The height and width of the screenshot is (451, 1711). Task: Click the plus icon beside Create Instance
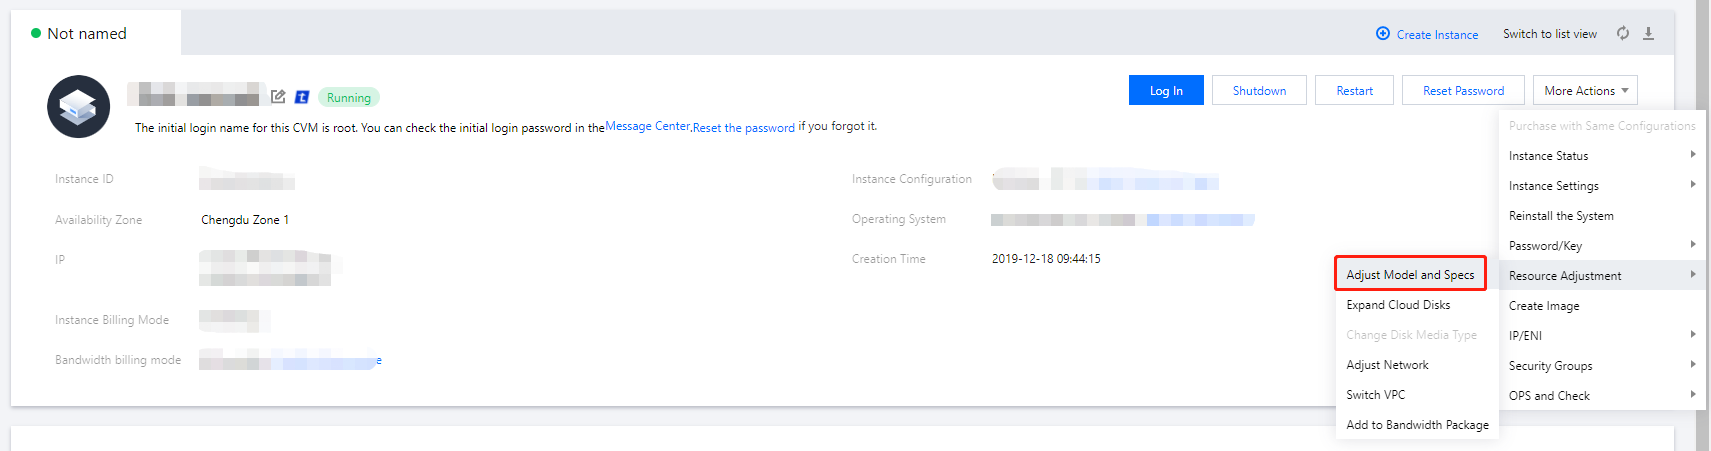coord(1383,34)
